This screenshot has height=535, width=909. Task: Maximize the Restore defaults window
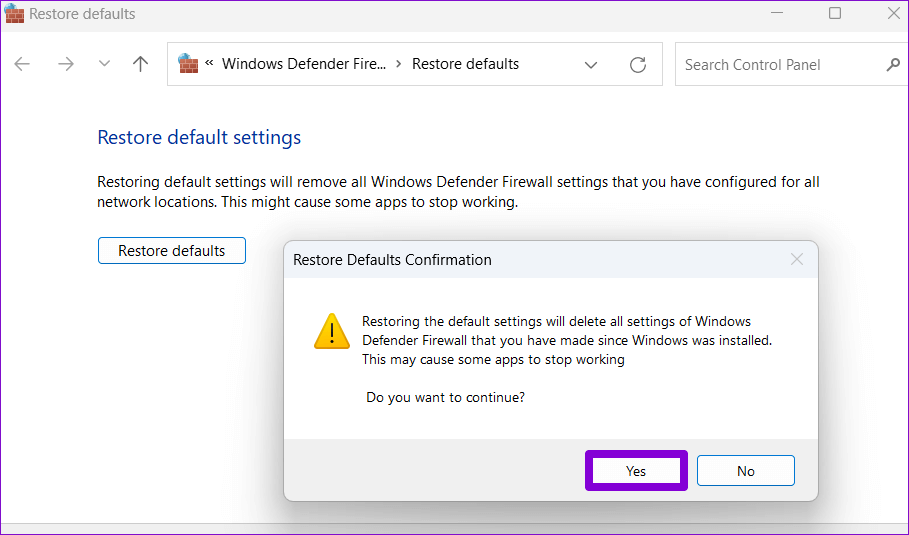(x=835, y=13)
